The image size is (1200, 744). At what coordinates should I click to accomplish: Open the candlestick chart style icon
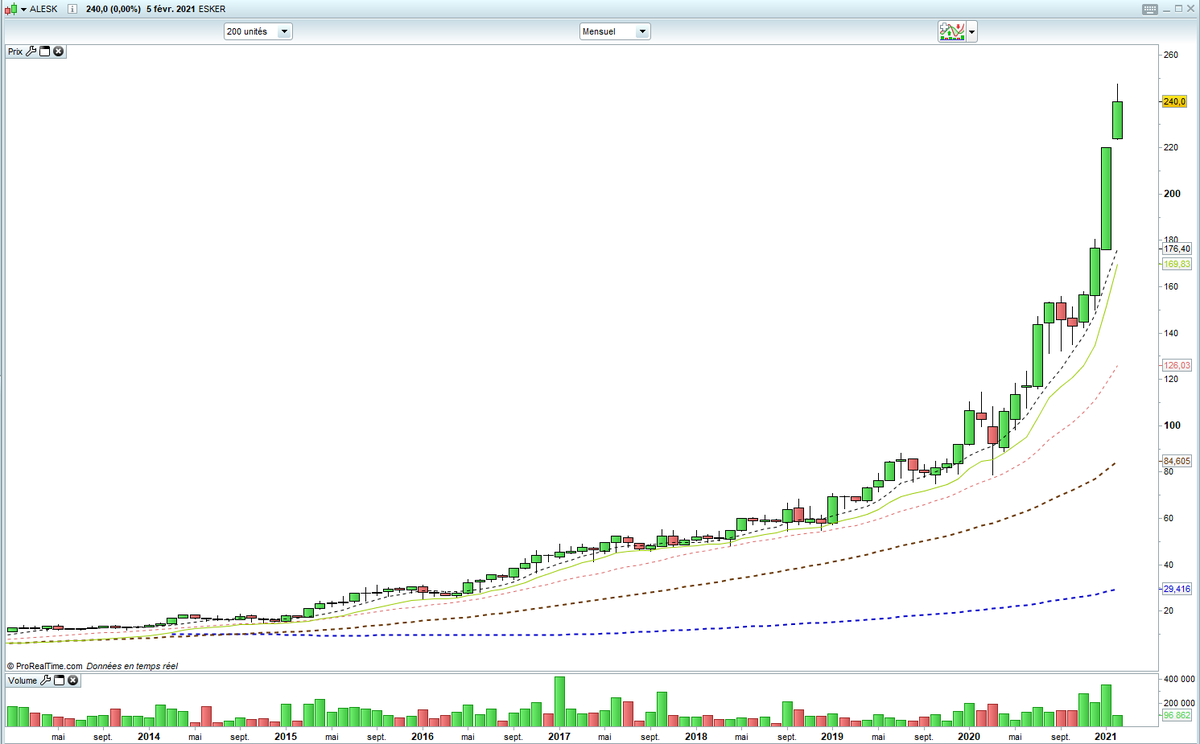[x=10, y=9]
